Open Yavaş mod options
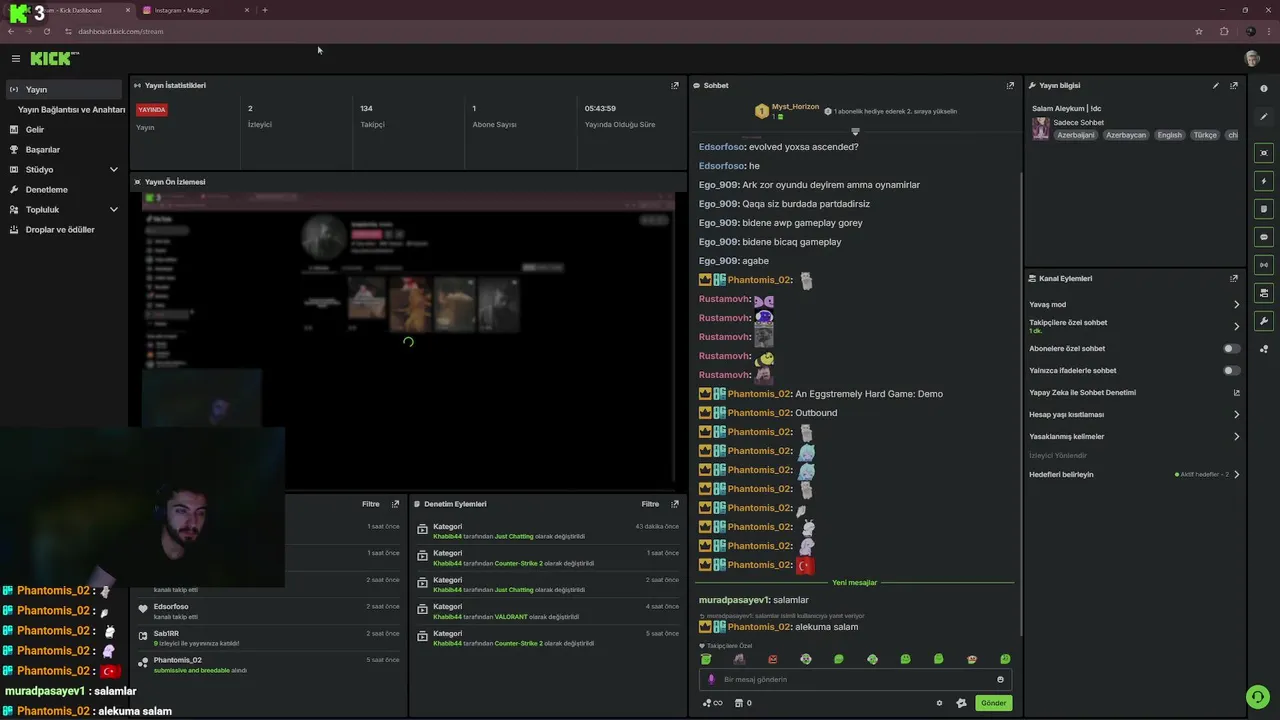 (1135, 304)
